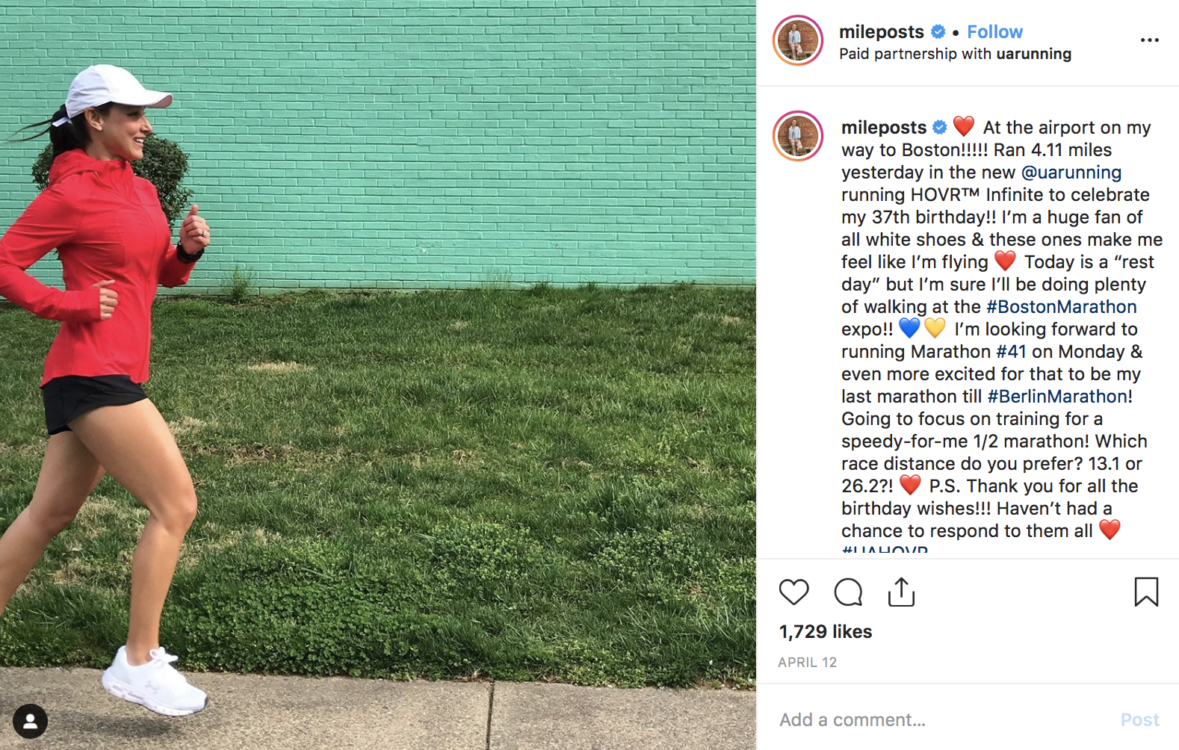Screen dimensions: 1179x750
Task: Open the mileposts username in the caption
Action: 883,127
